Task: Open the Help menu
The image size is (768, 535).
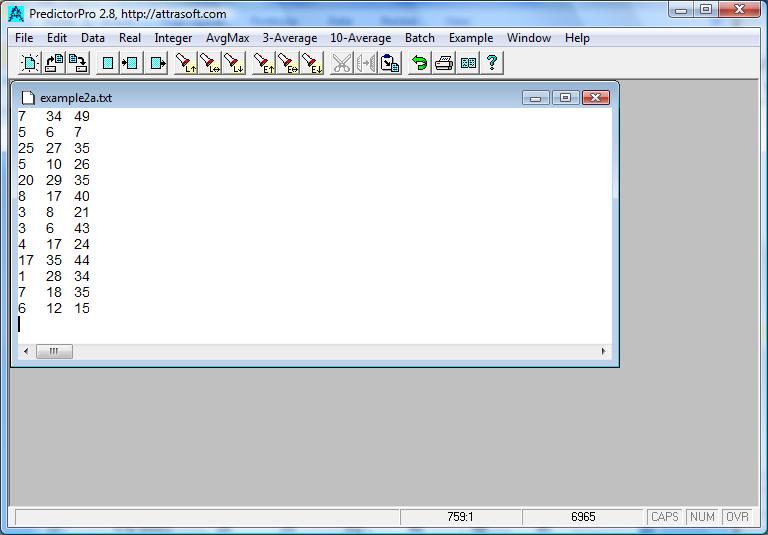Action: (x=577, y=38)
